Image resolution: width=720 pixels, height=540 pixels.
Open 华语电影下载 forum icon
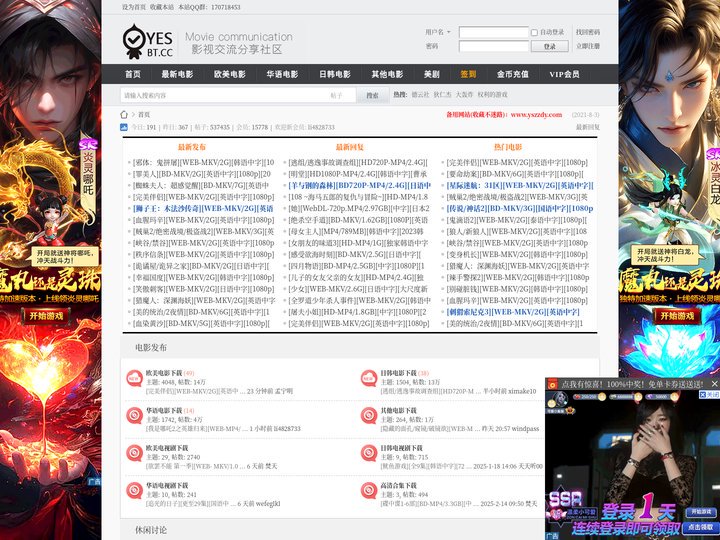pos(135,416)
